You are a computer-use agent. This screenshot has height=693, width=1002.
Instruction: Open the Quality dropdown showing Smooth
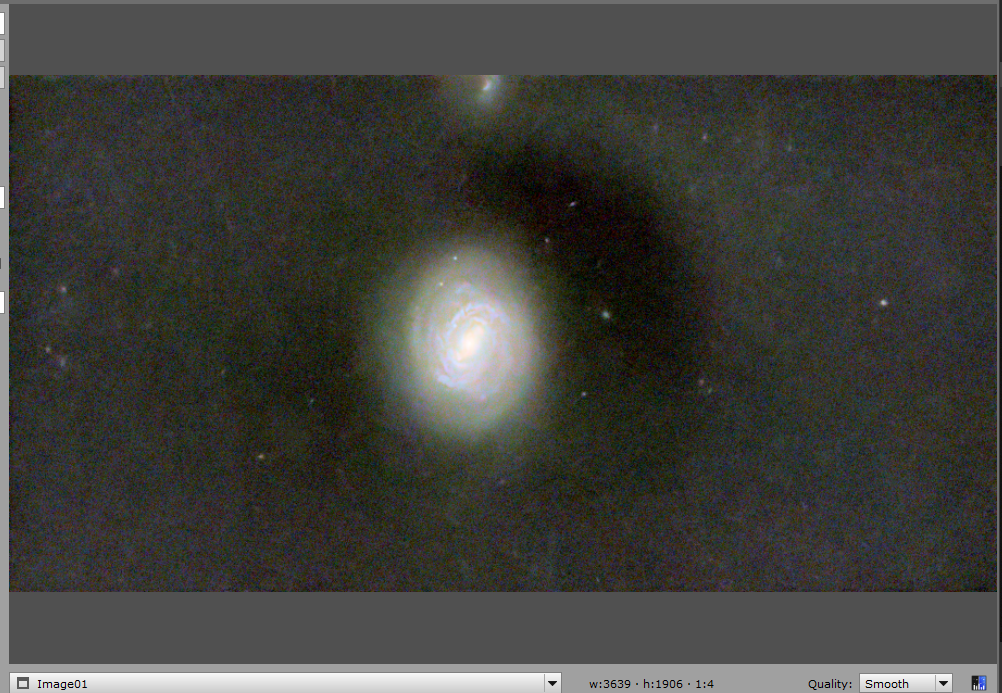906,683
